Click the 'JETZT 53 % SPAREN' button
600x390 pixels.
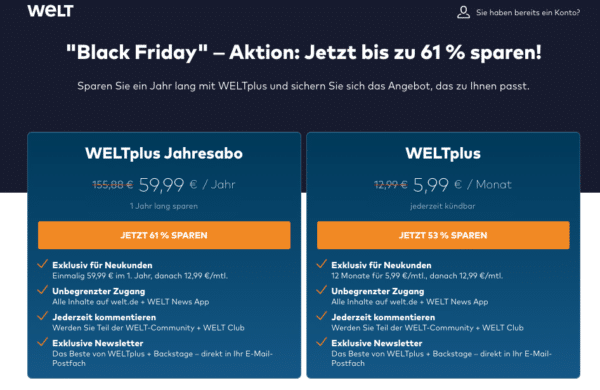pos(443,235)
